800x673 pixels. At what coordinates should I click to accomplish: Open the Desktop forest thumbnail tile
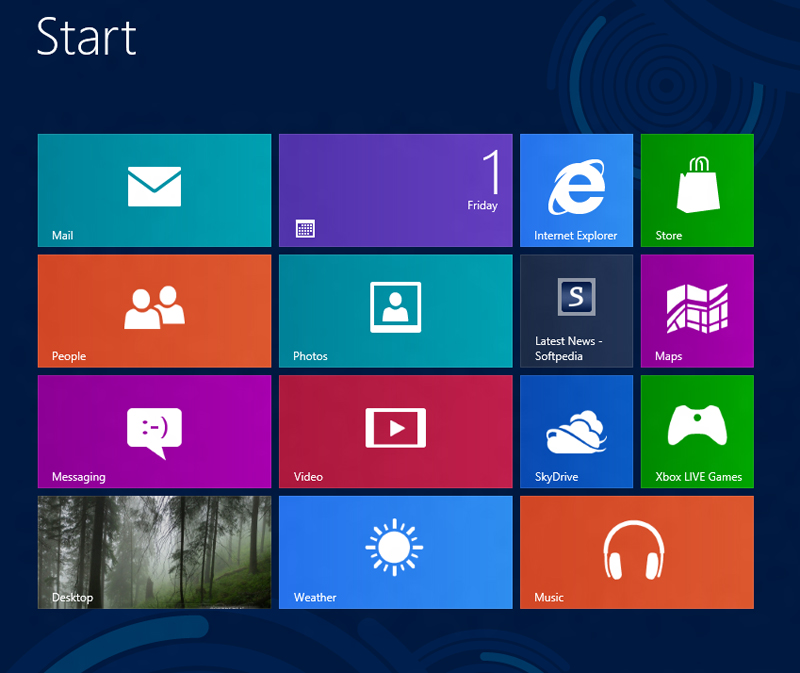click(154, 552)
